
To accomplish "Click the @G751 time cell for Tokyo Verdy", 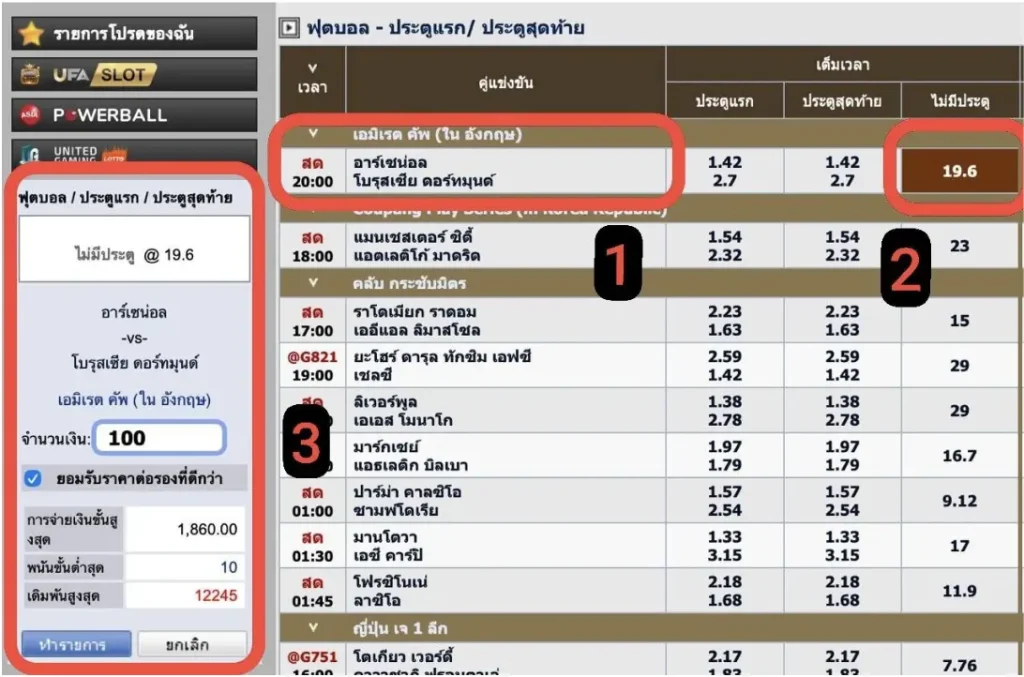I will (312, 661).
